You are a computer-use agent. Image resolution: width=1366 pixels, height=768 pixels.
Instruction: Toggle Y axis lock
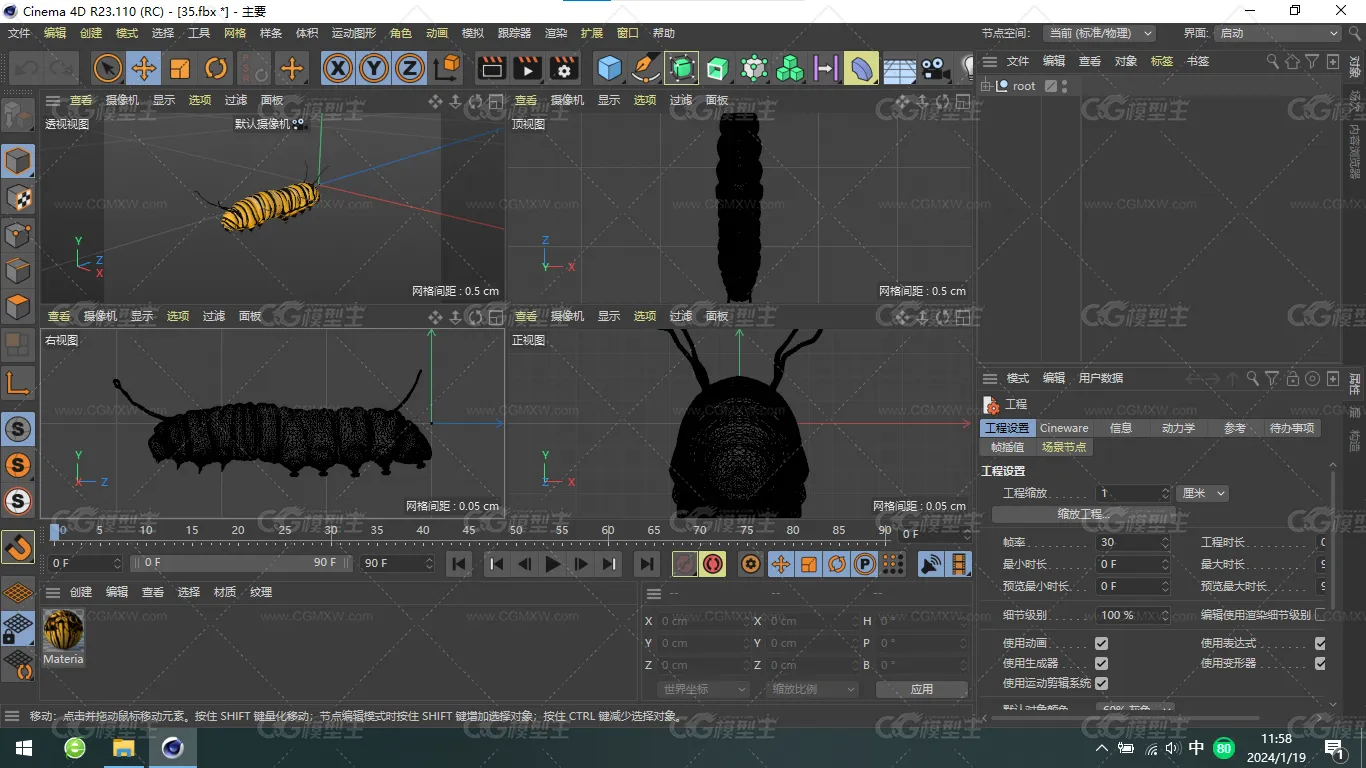point(374,68)
